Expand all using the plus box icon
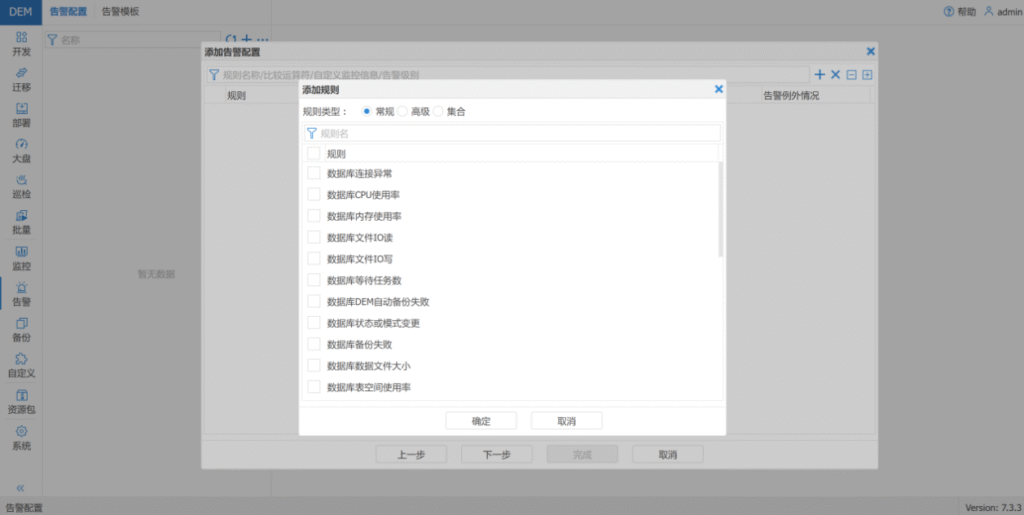1024x515 pixels. pos(867,75)
